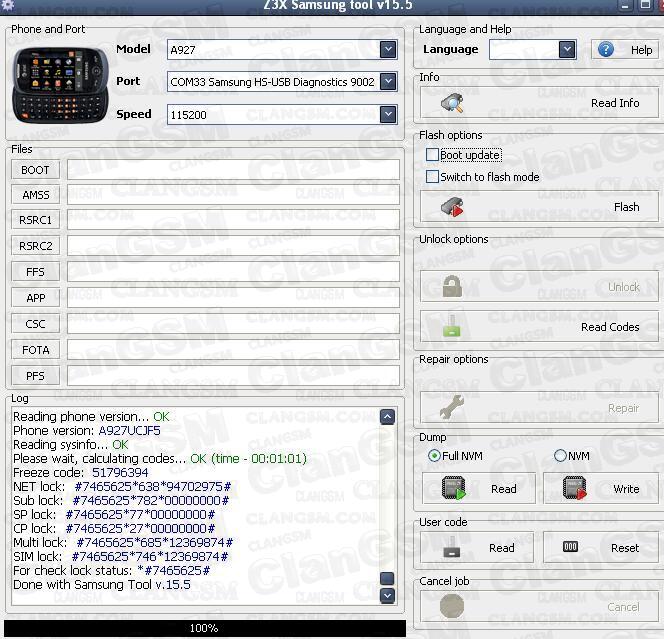Click the BOOT file path field
Image resolution: width=664 pixels, height=639 pixels.
233,170
